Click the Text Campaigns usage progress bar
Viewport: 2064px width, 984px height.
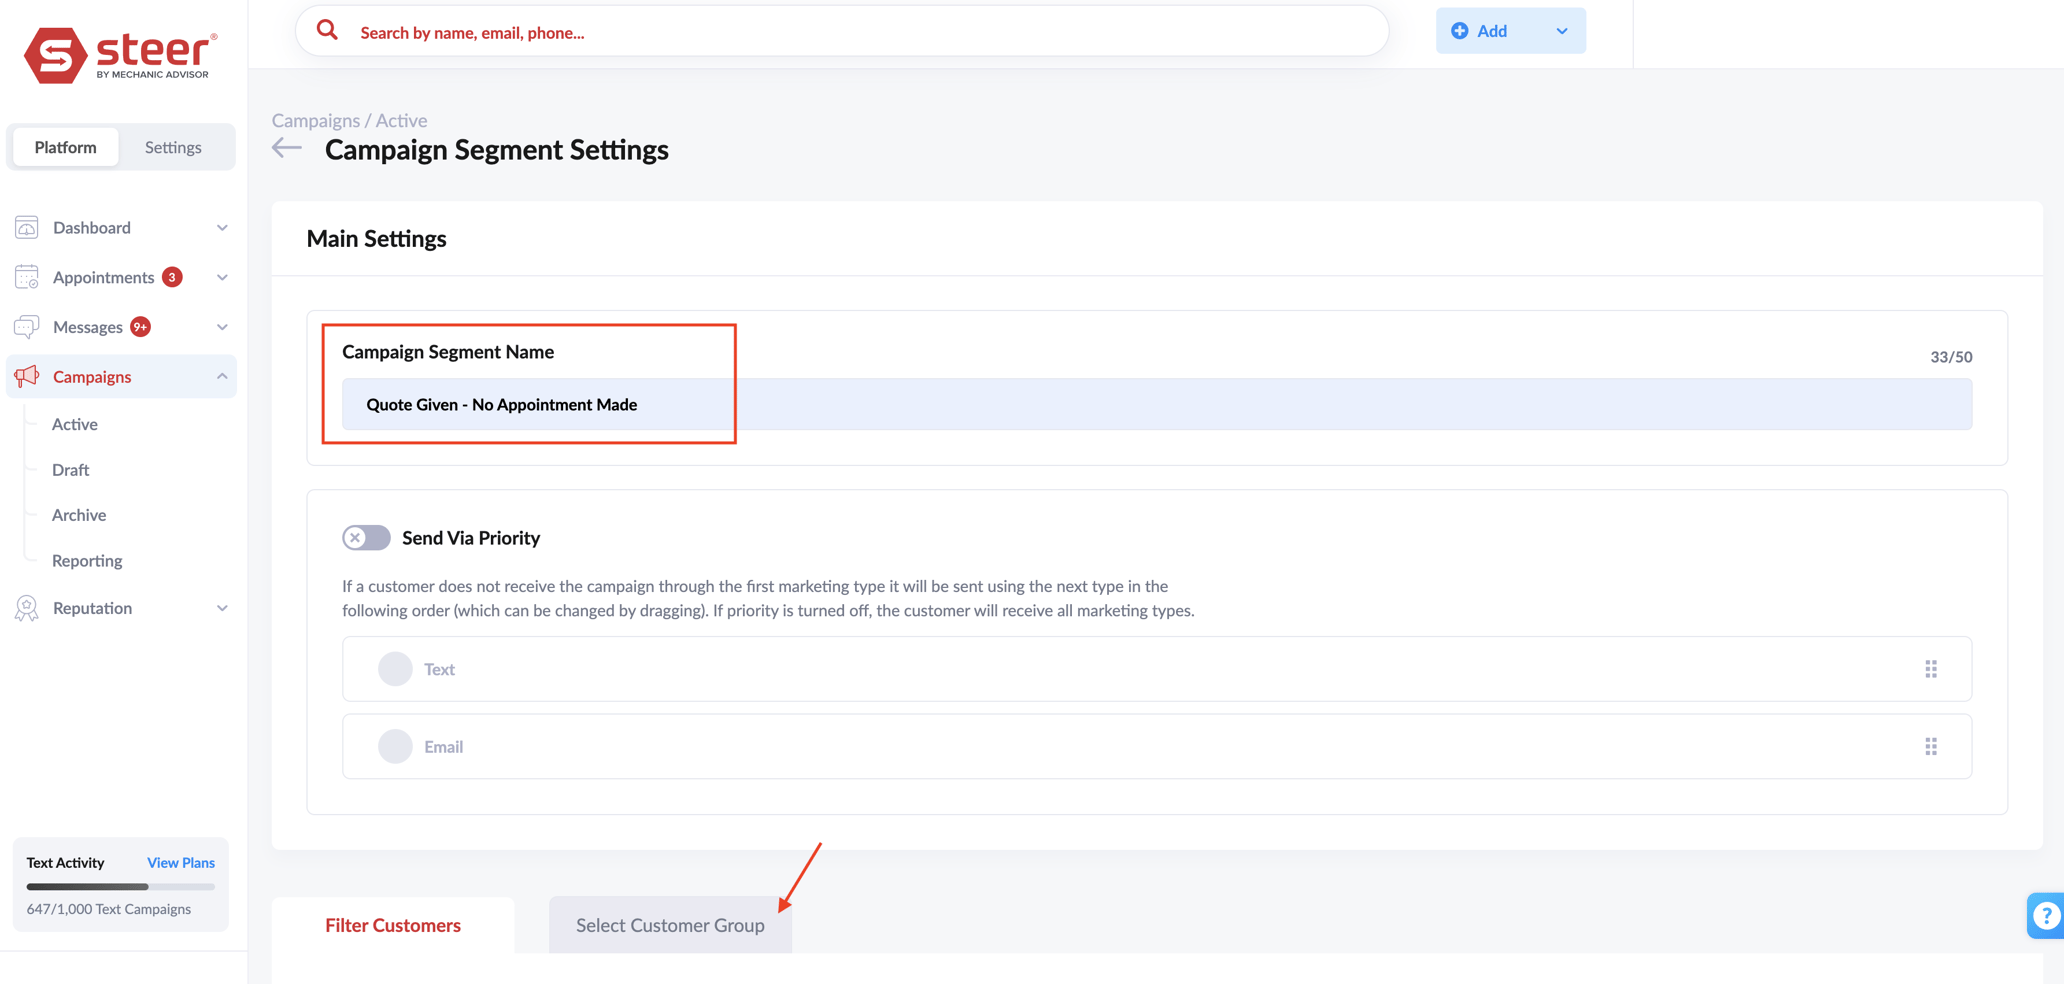120,886
